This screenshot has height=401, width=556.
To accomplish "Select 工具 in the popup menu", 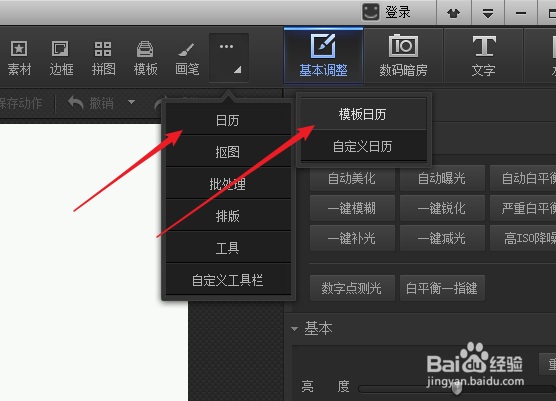I will 228,247.
